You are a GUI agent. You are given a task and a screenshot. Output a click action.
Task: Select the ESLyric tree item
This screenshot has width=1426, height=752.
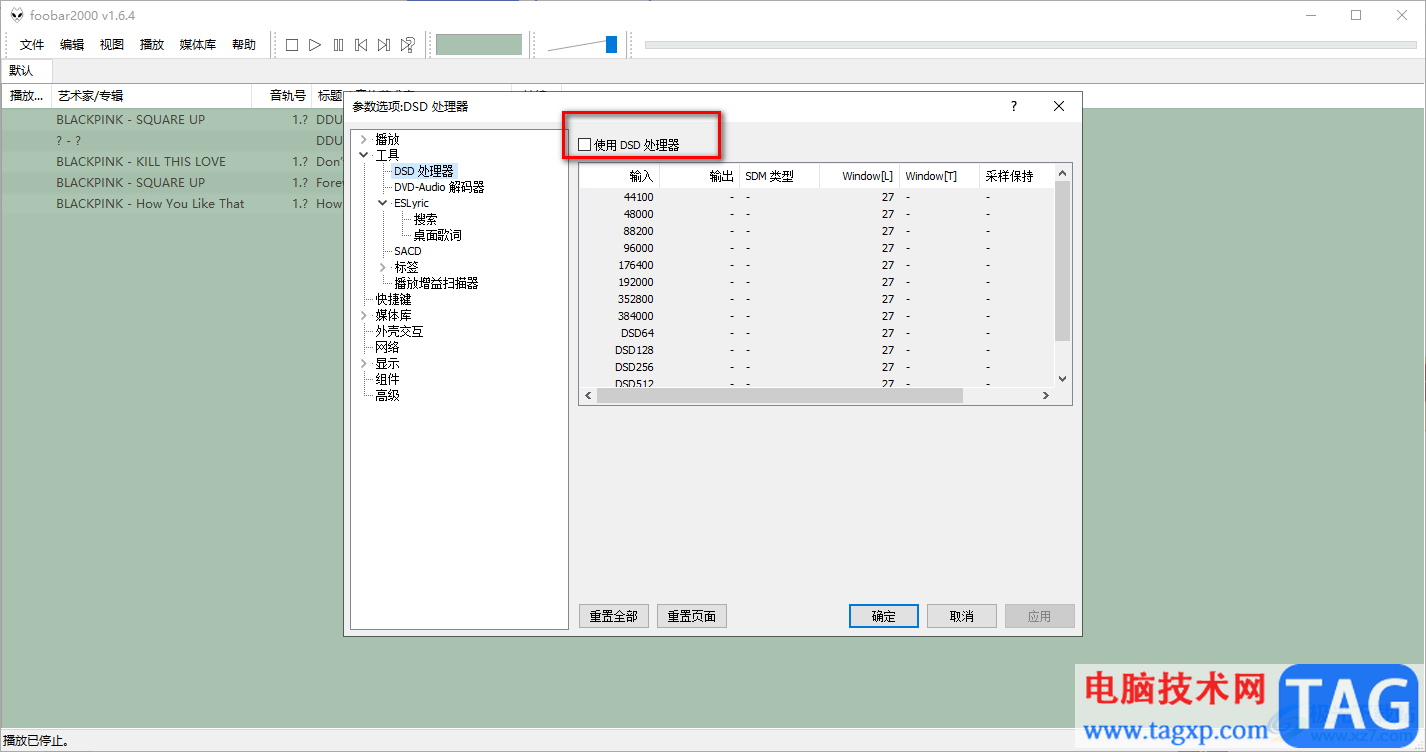click(x=411, y=203)
